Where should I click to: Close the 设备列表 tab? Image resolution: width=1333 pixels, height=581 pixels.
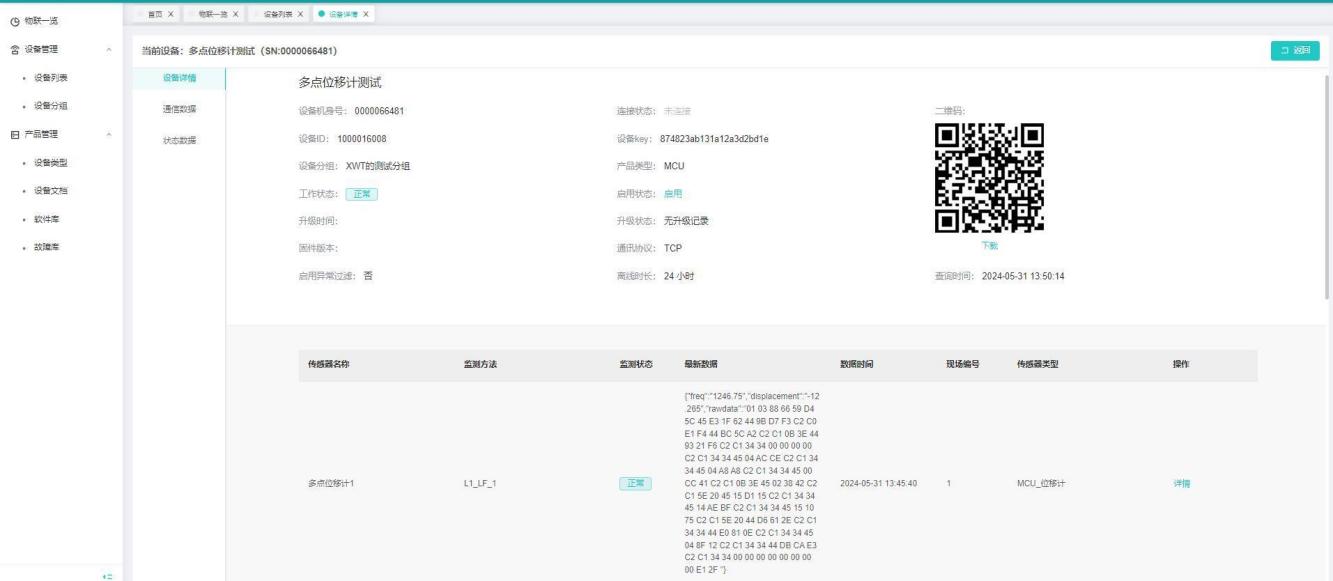(x=300, y=13)
